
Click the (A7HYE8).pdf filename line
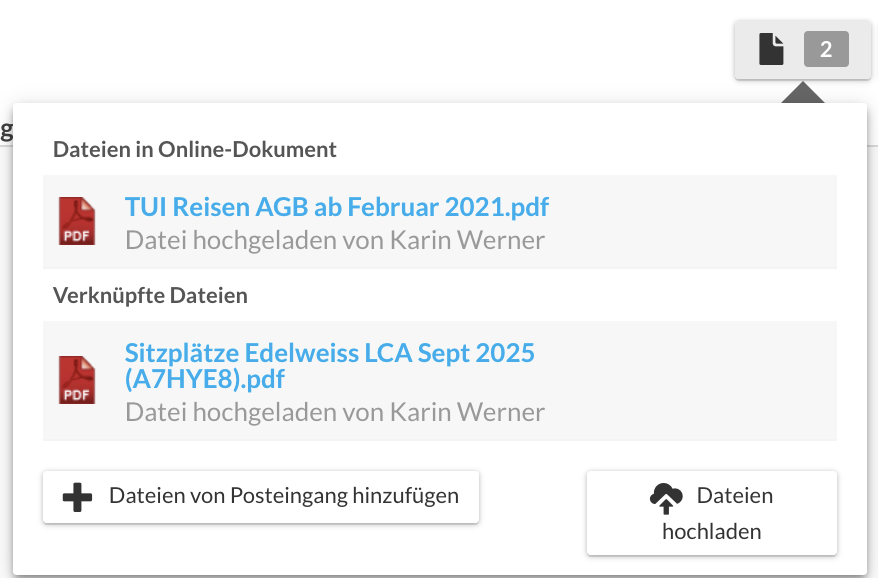click(x=205, y=379)
